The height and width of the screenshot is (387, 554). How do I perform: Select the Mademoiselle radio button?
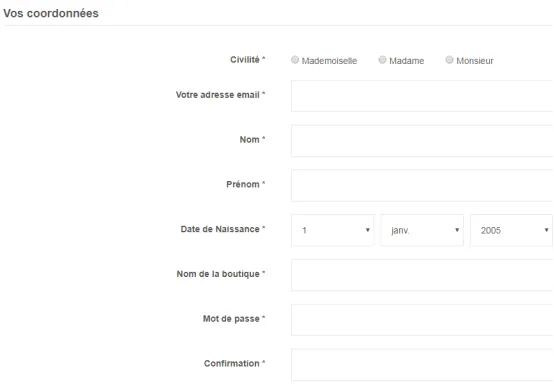pos(295,60)
